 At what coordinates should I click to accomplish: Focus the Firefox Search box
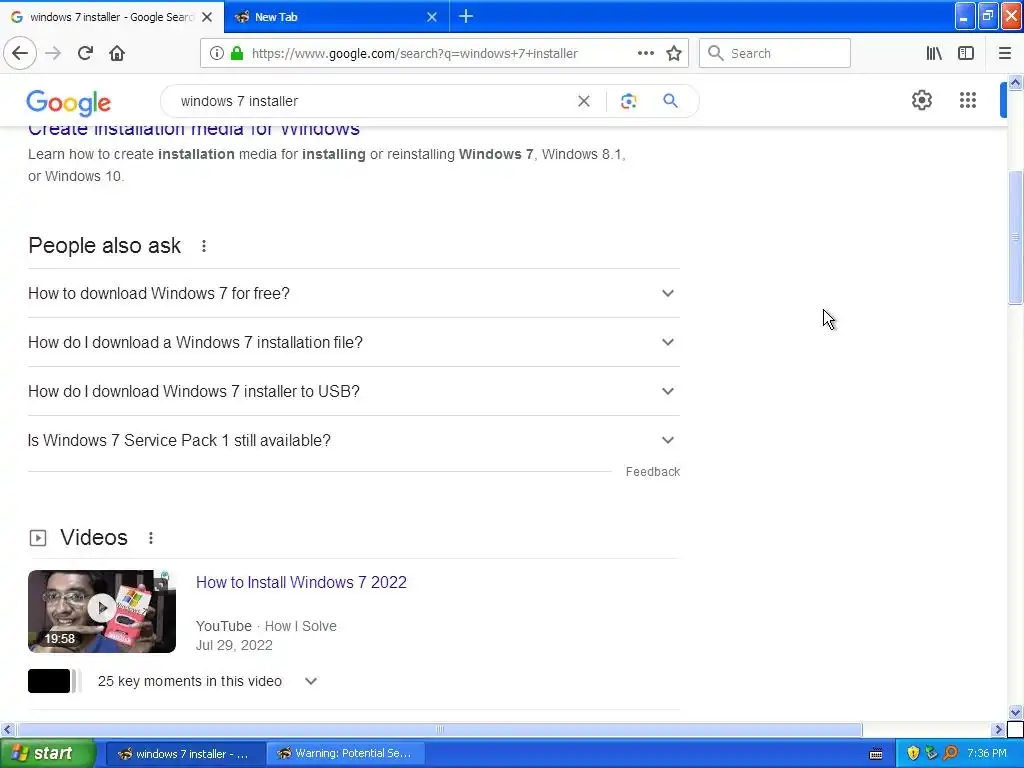pos(775,53)
